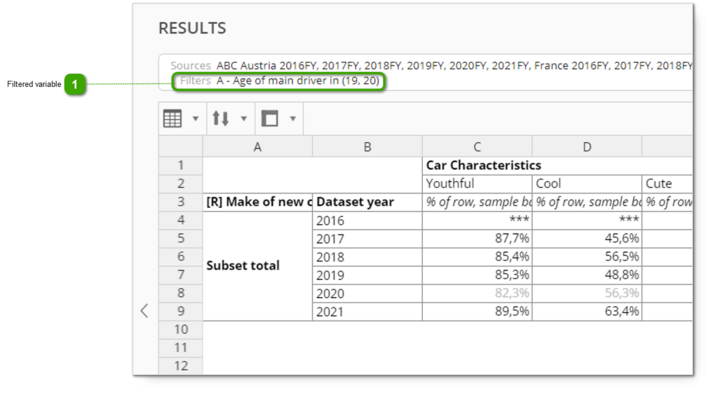Click the greyed 82,3% value

click(x=477, y=293)
